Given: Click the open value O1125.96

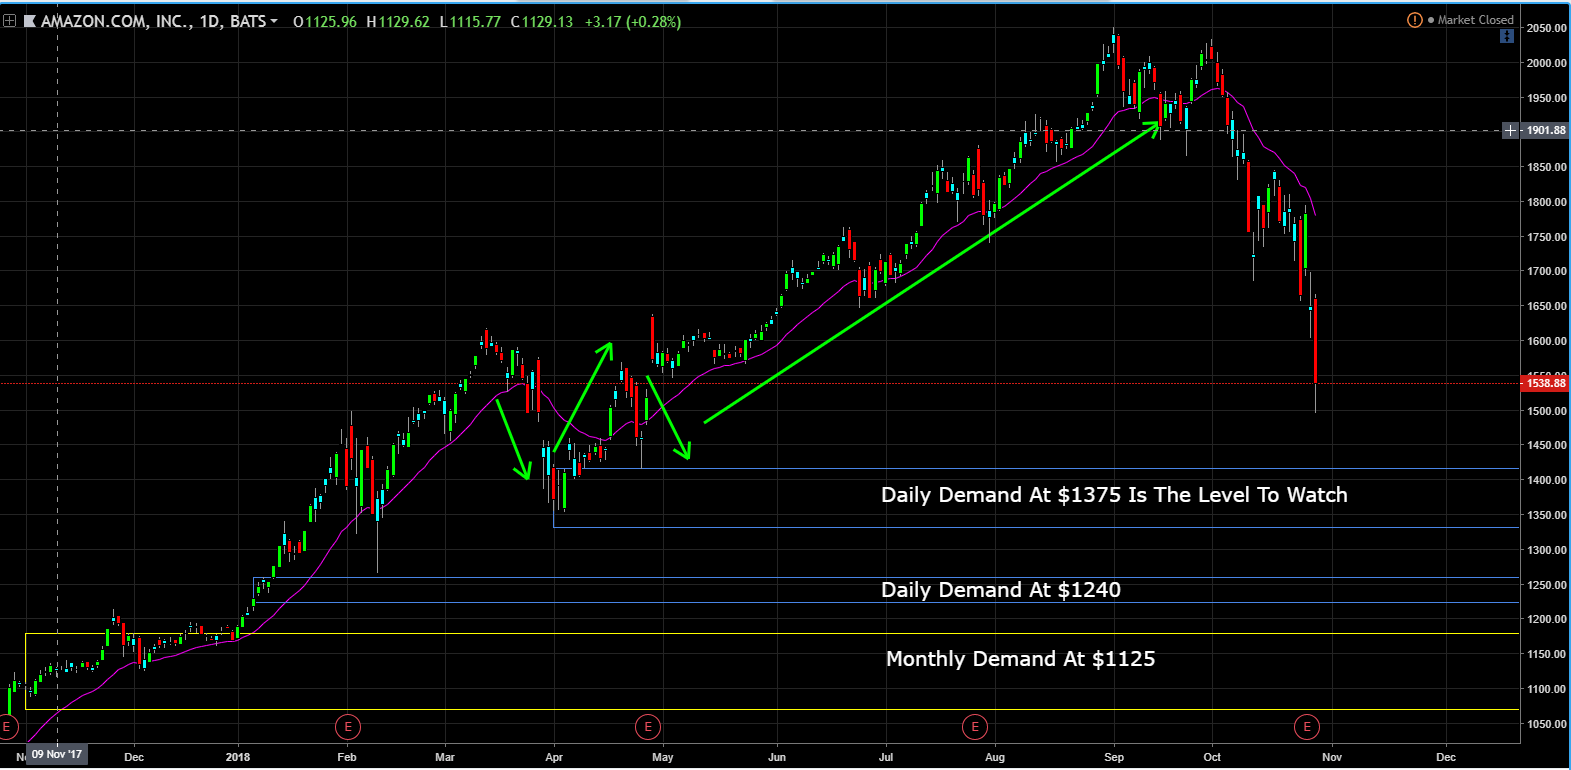Looking at the screenshot, I should point(324,21).
